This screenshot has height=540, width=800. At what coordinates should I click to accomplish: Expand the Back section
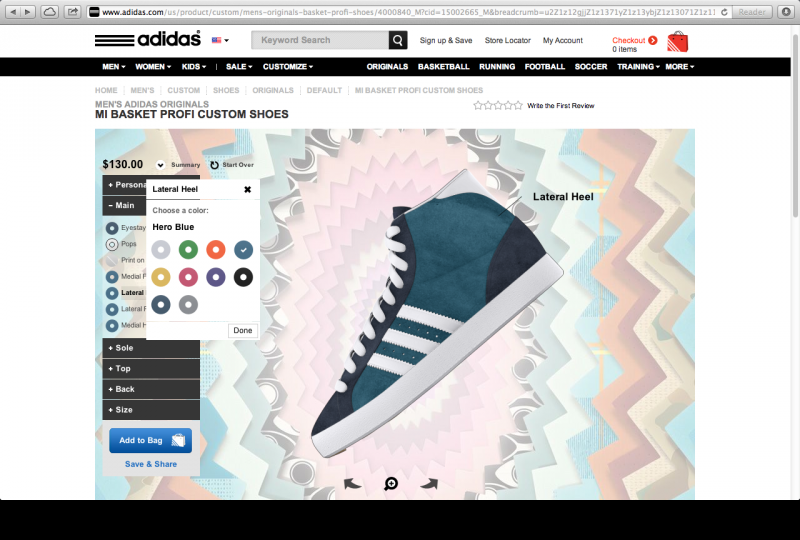tap(151, 389)
